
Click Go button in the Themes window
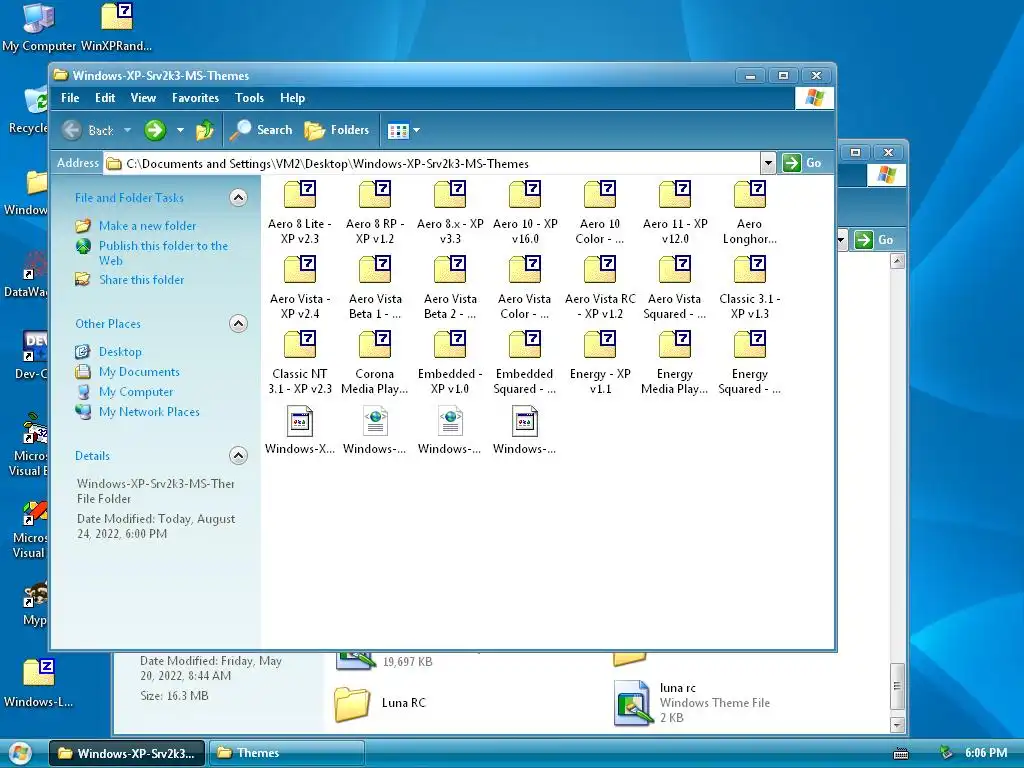coord(874,240)
